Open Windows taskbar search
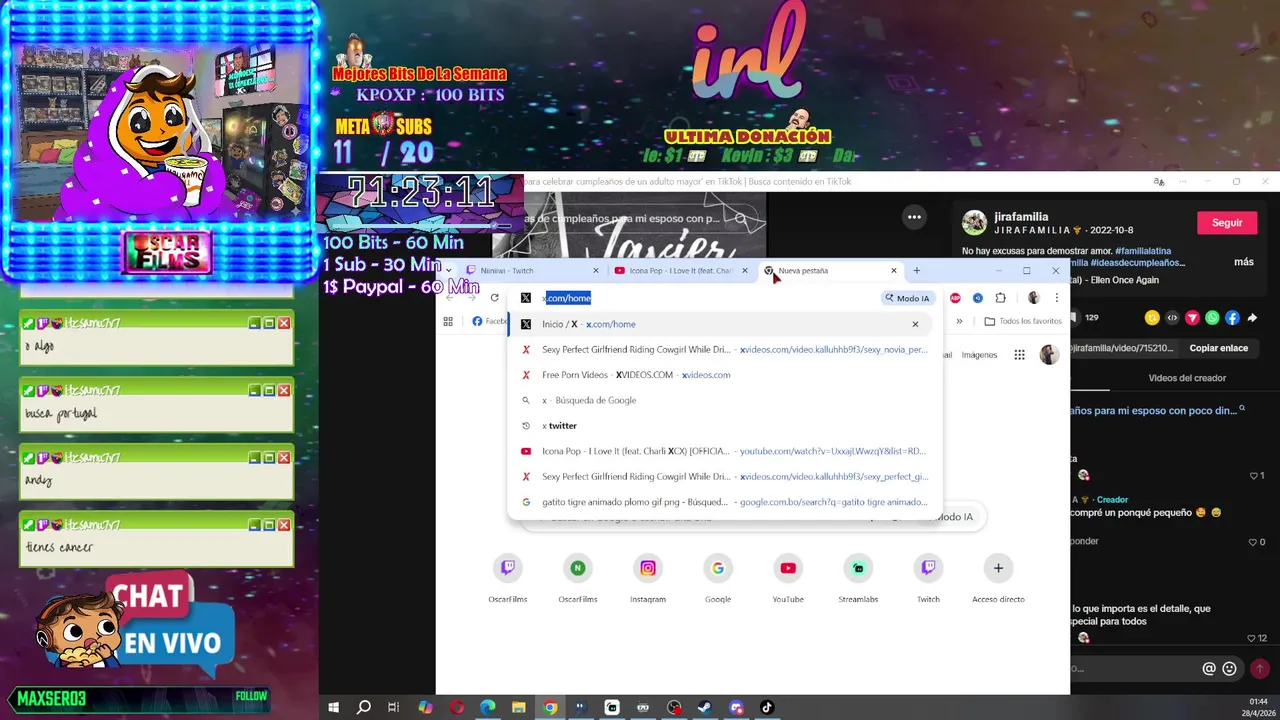 364,707
